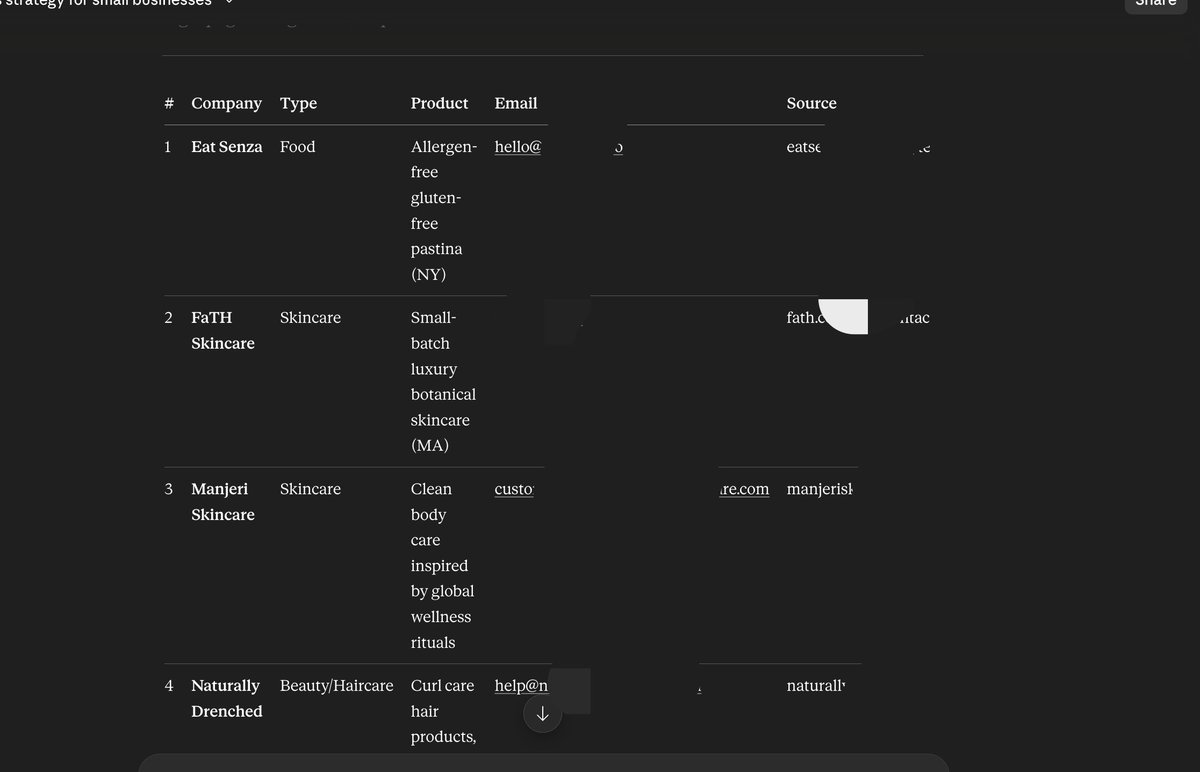
Task: Click the 'Company' column header
Action: pos(226,103)
